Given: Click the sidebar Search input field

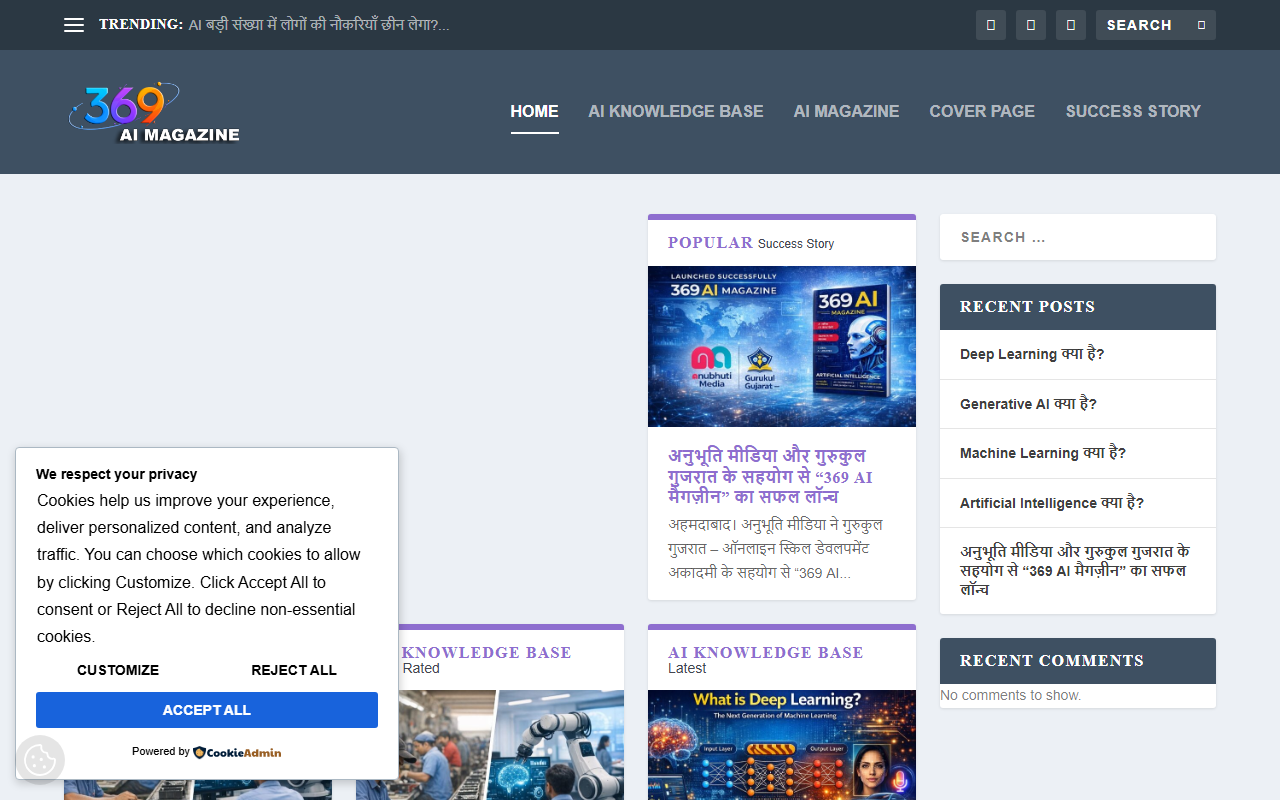Looking at the screenshot, I should 1078,237.
